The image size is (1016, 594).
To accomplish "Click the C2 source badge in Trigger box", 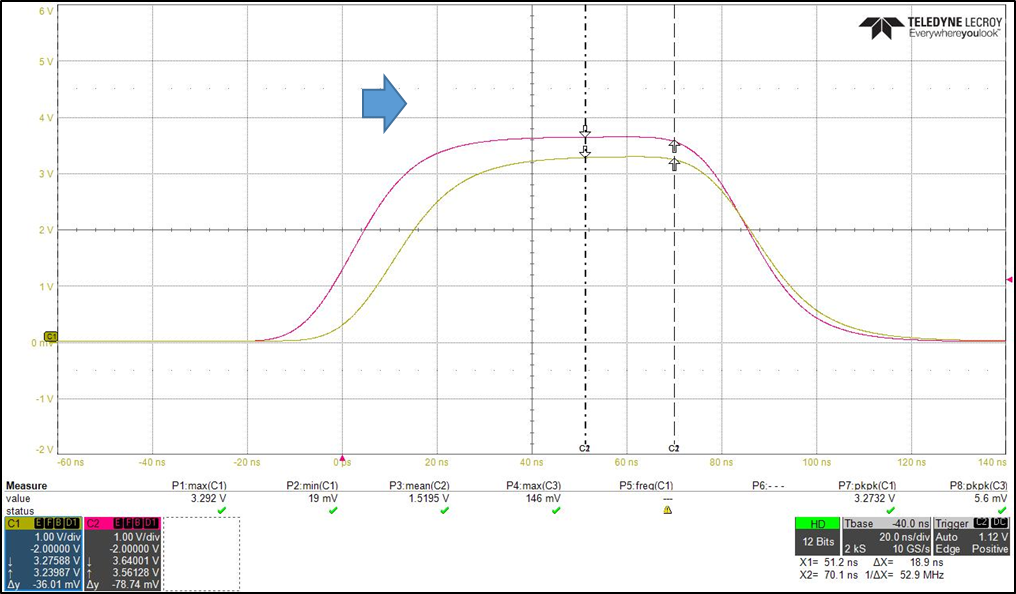I will [x=982, y=523].
